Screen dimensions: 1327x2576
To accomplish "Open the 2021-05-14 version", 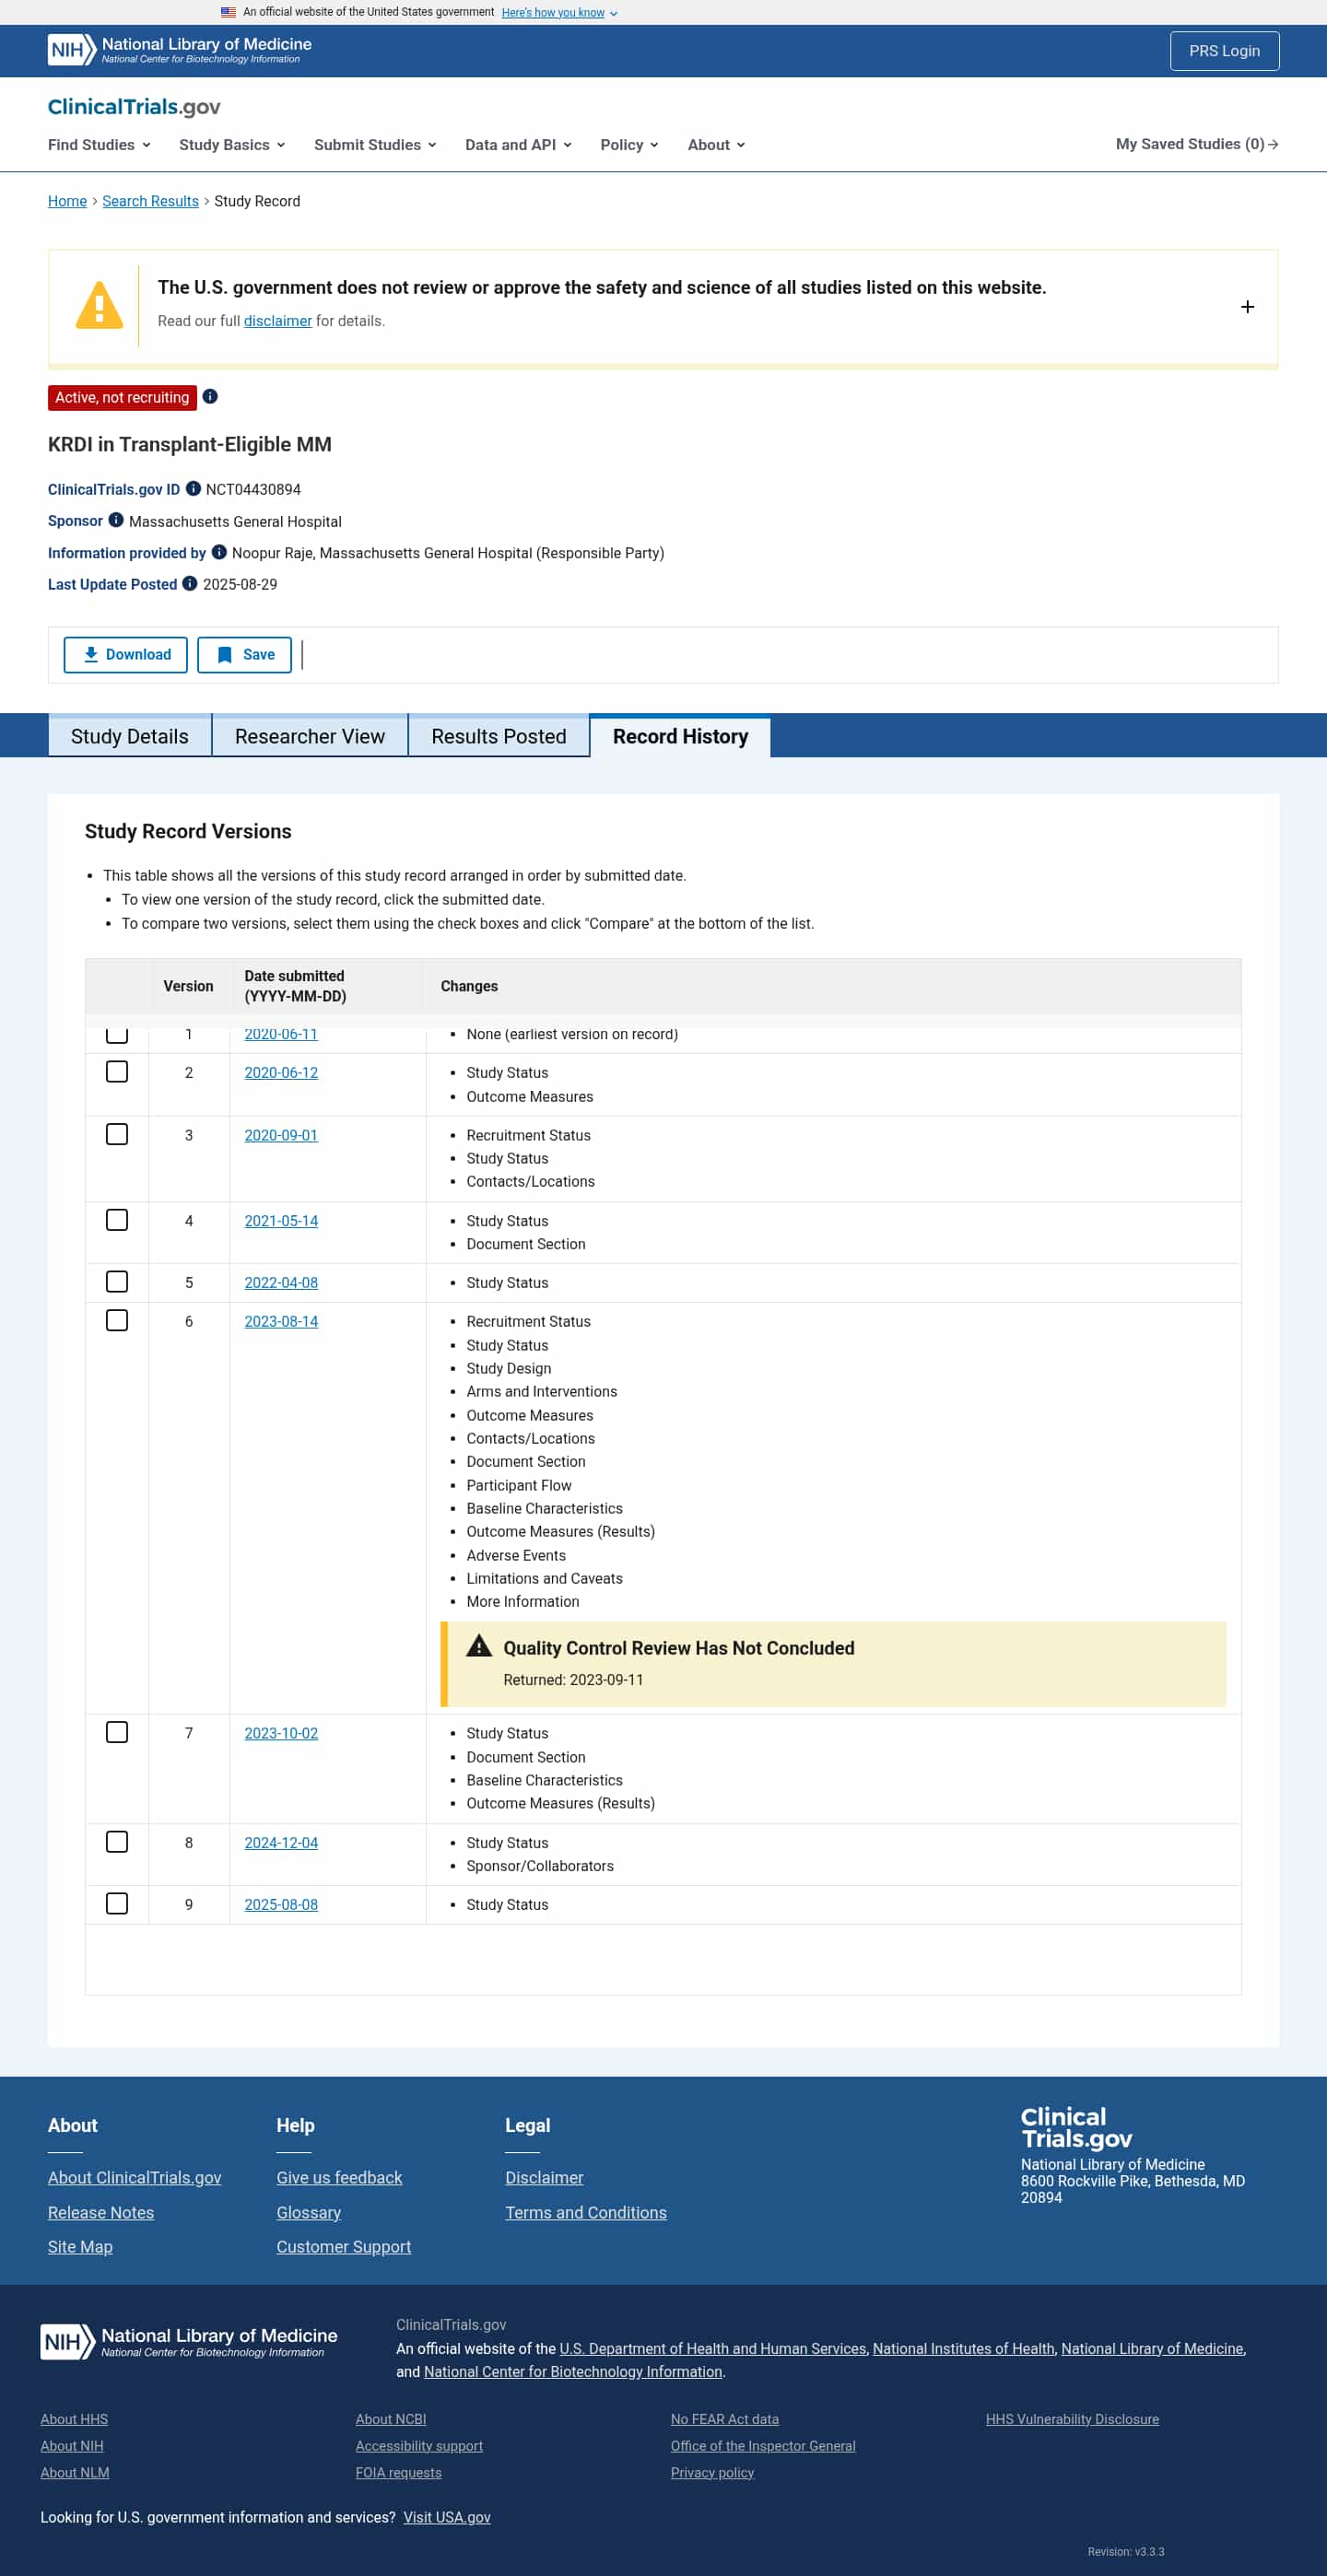I will [281, 1221].
